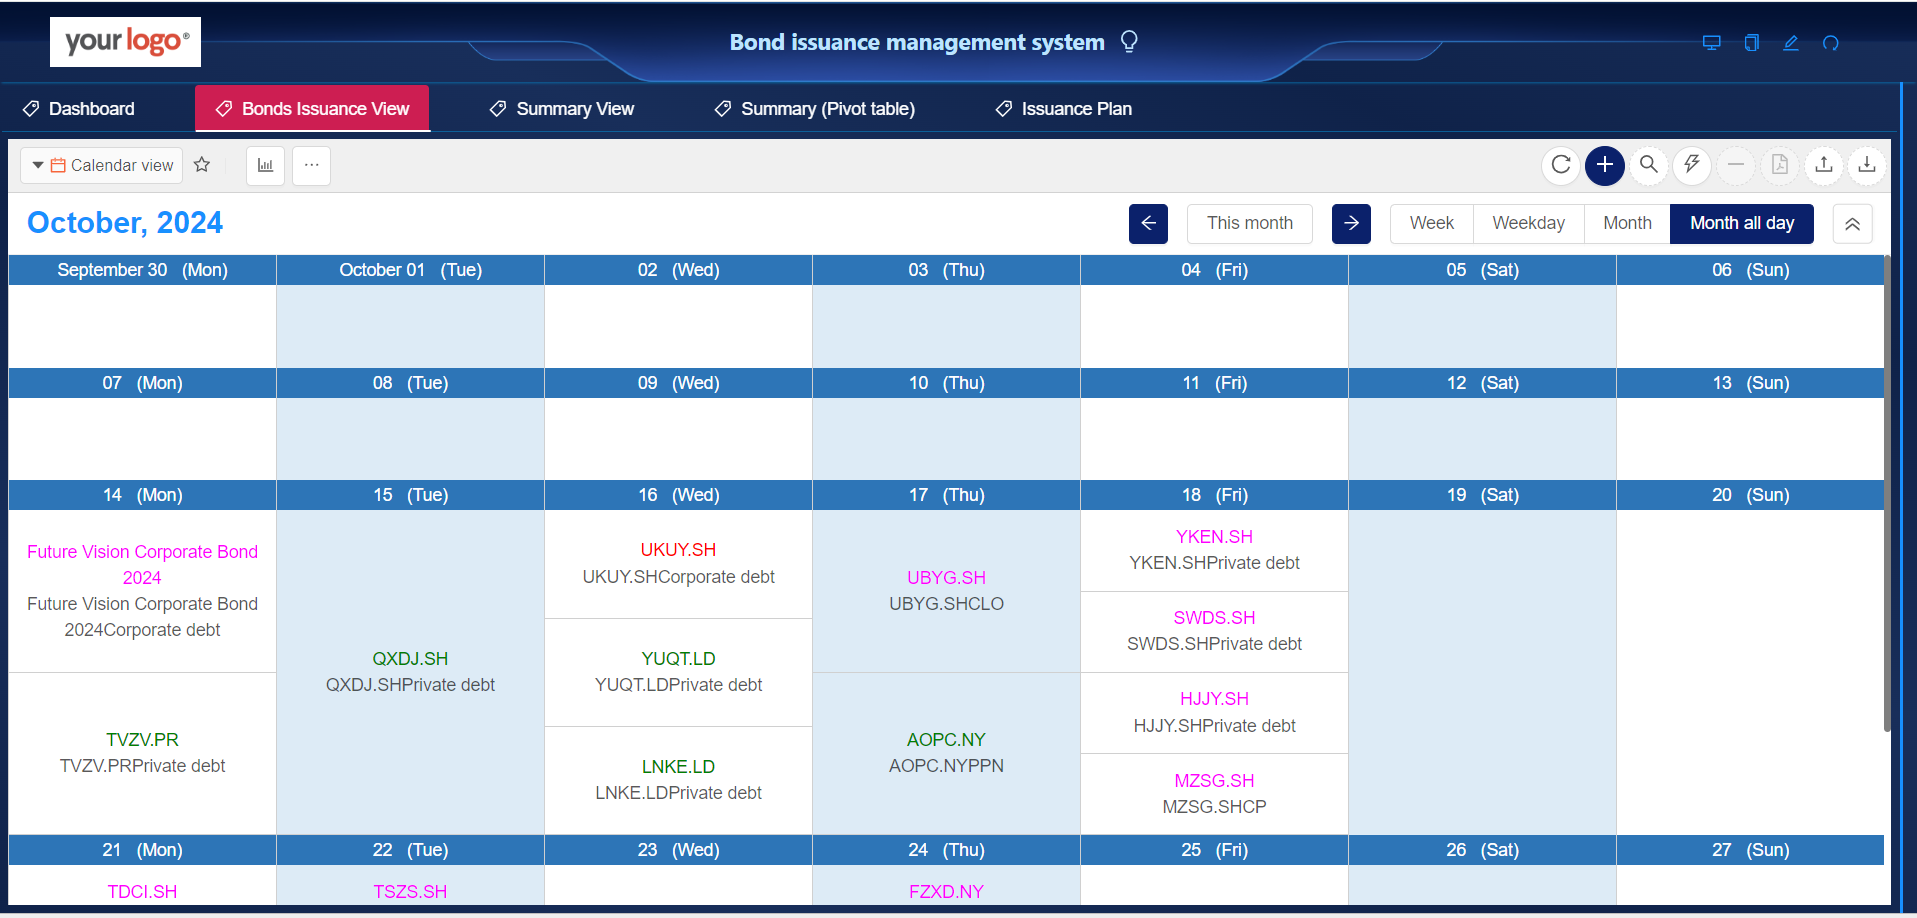Open the YUQT.LD event
The width and height of the screenshot is (1917, 918).
[x=678, y=672]
